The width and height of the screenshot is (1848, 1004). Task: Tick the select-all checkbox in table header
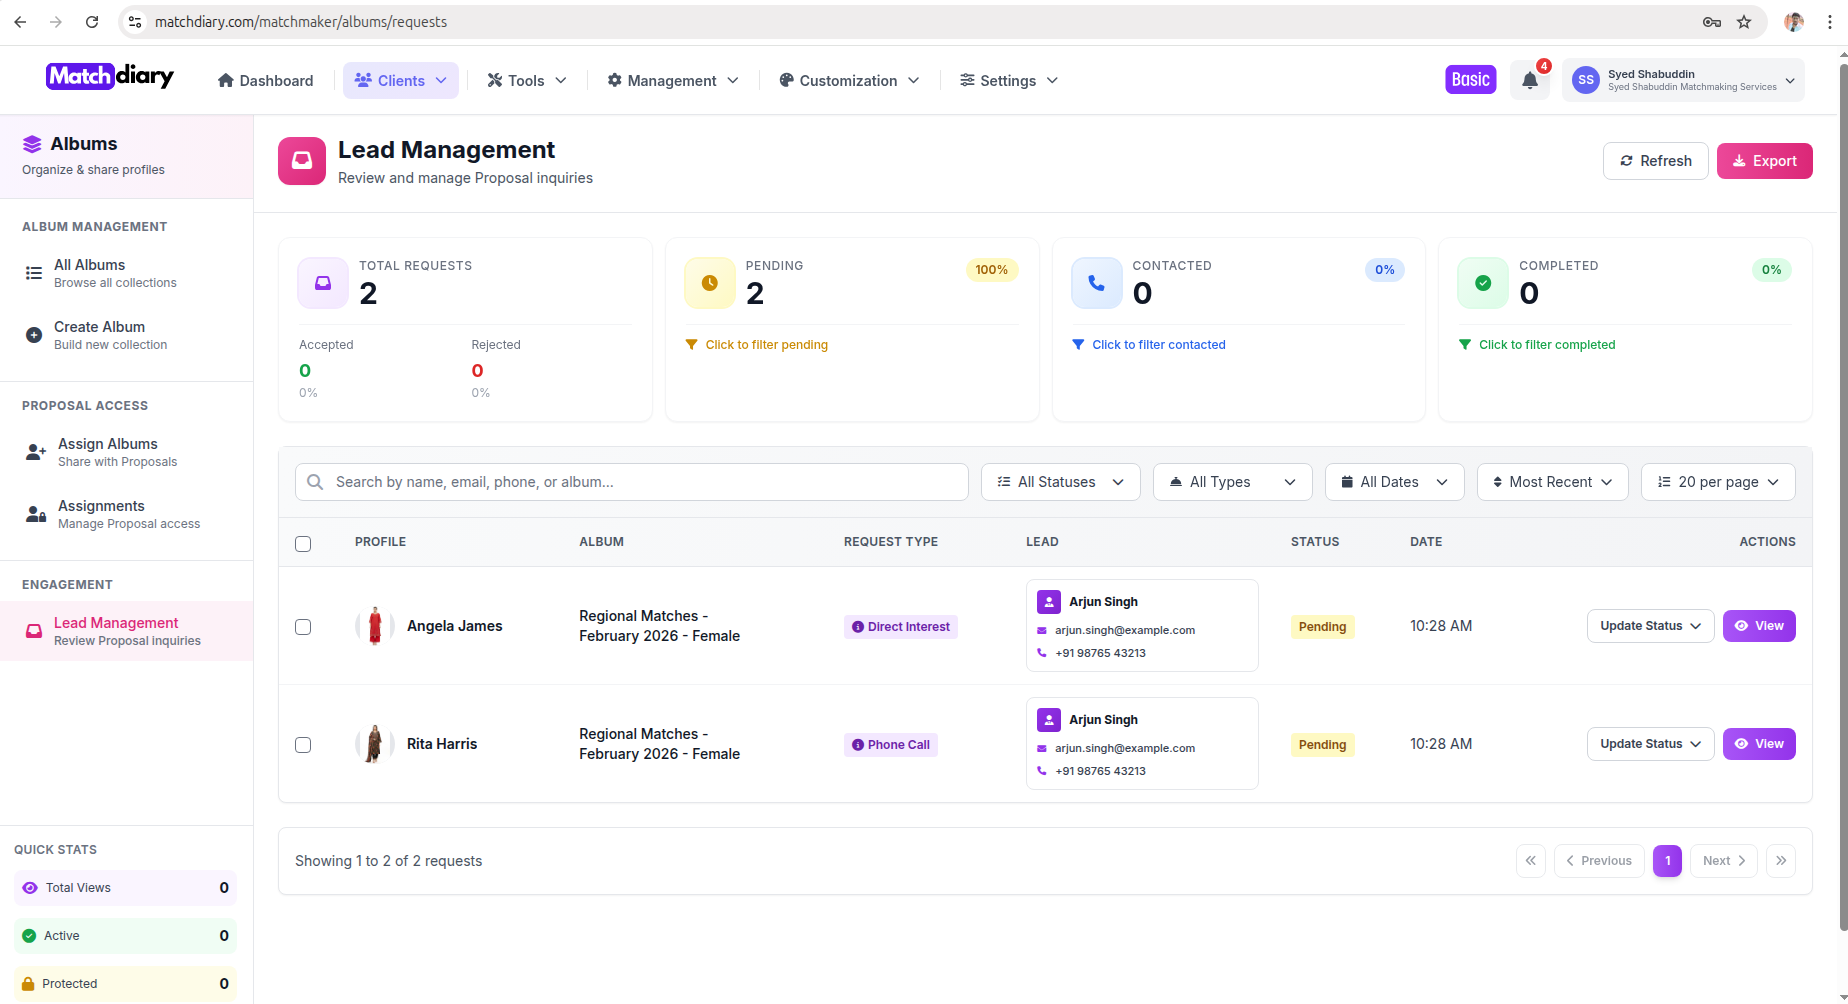click(303, 544)
